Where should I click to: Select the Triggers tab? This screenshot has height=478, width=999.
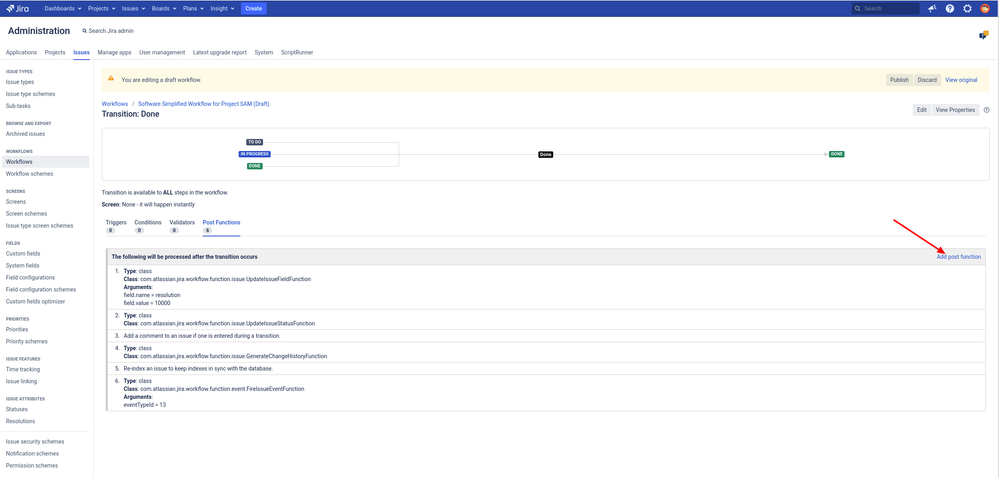(x=116, y=226)
